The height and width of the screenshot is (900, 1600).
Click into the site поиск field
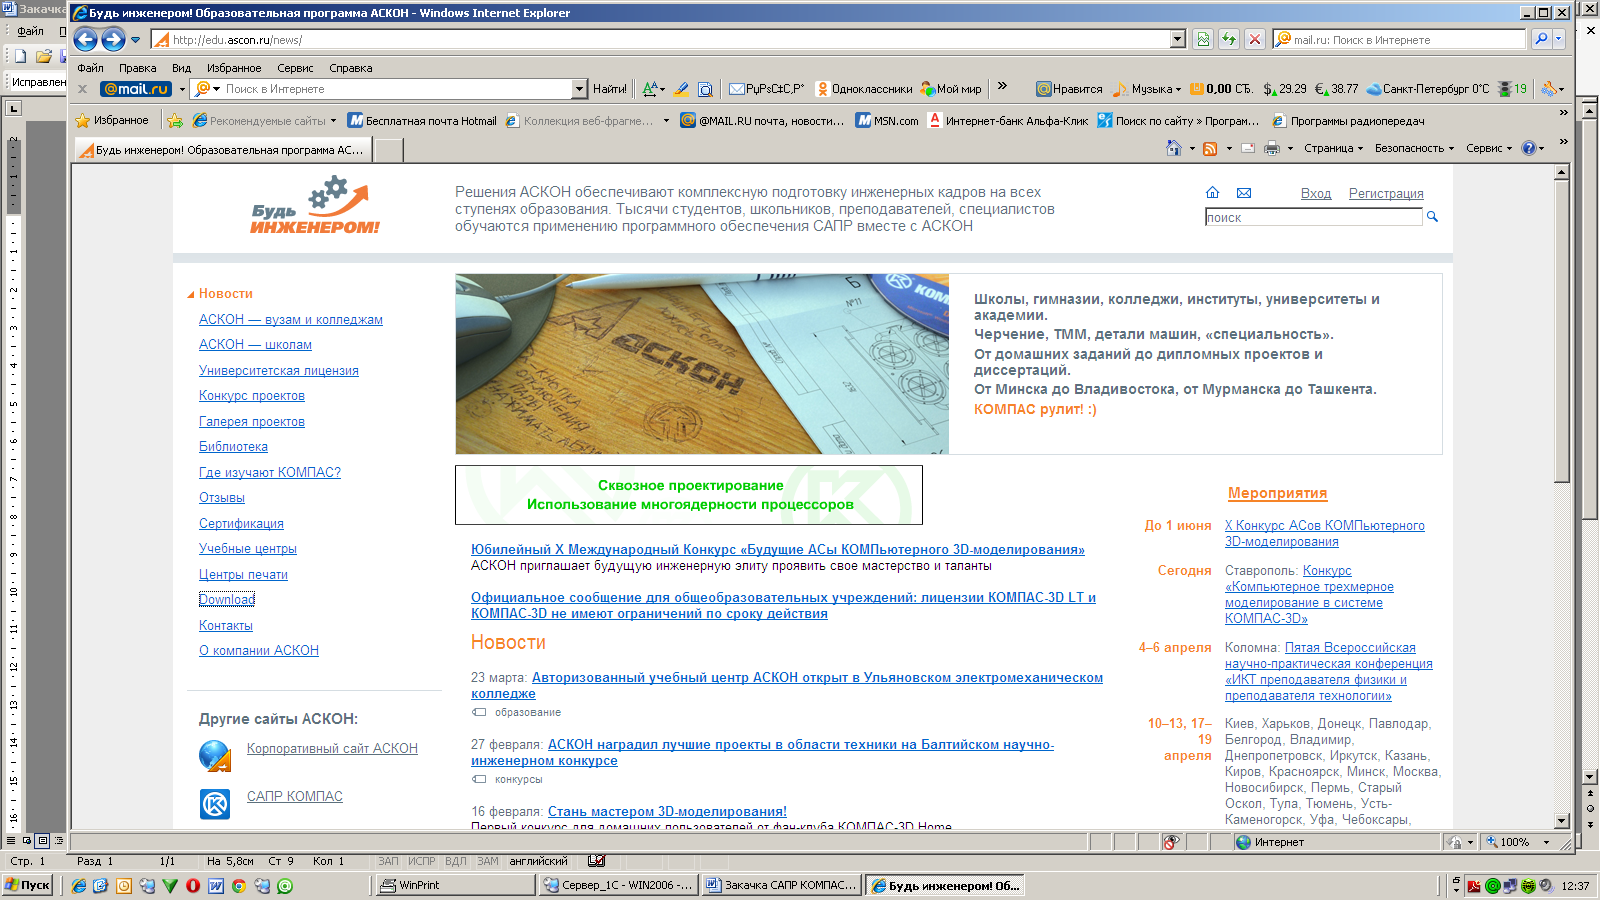[x=1313, y=217]
